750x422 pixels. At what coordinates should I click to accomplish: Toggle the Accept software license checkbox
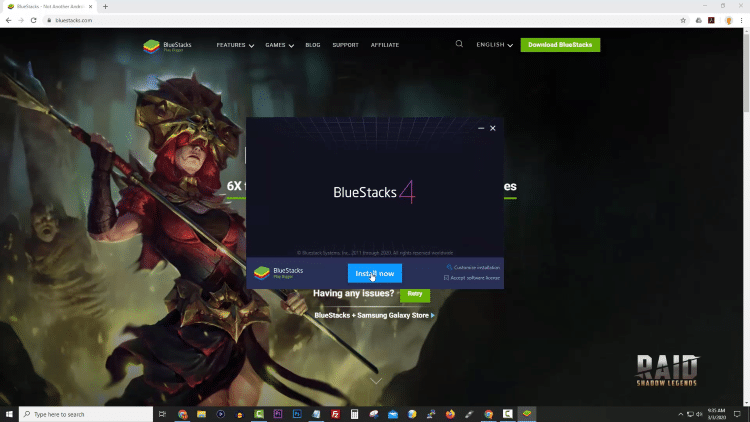(446, 277)
